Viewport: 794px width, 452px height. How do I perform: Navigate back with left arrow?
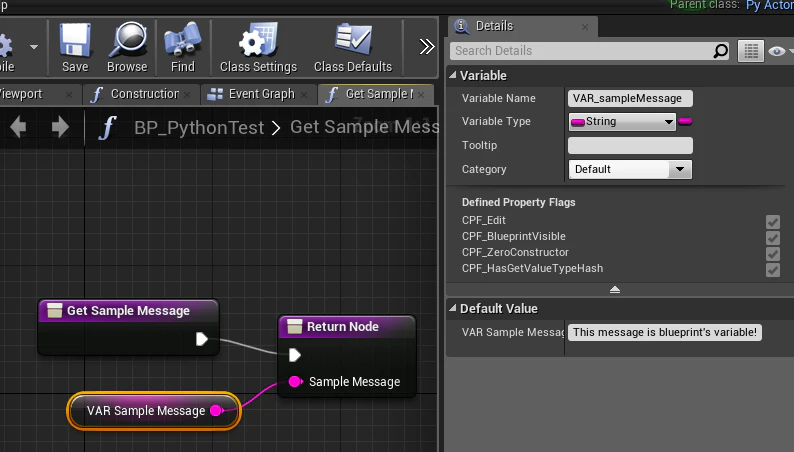tap(18, 127)
